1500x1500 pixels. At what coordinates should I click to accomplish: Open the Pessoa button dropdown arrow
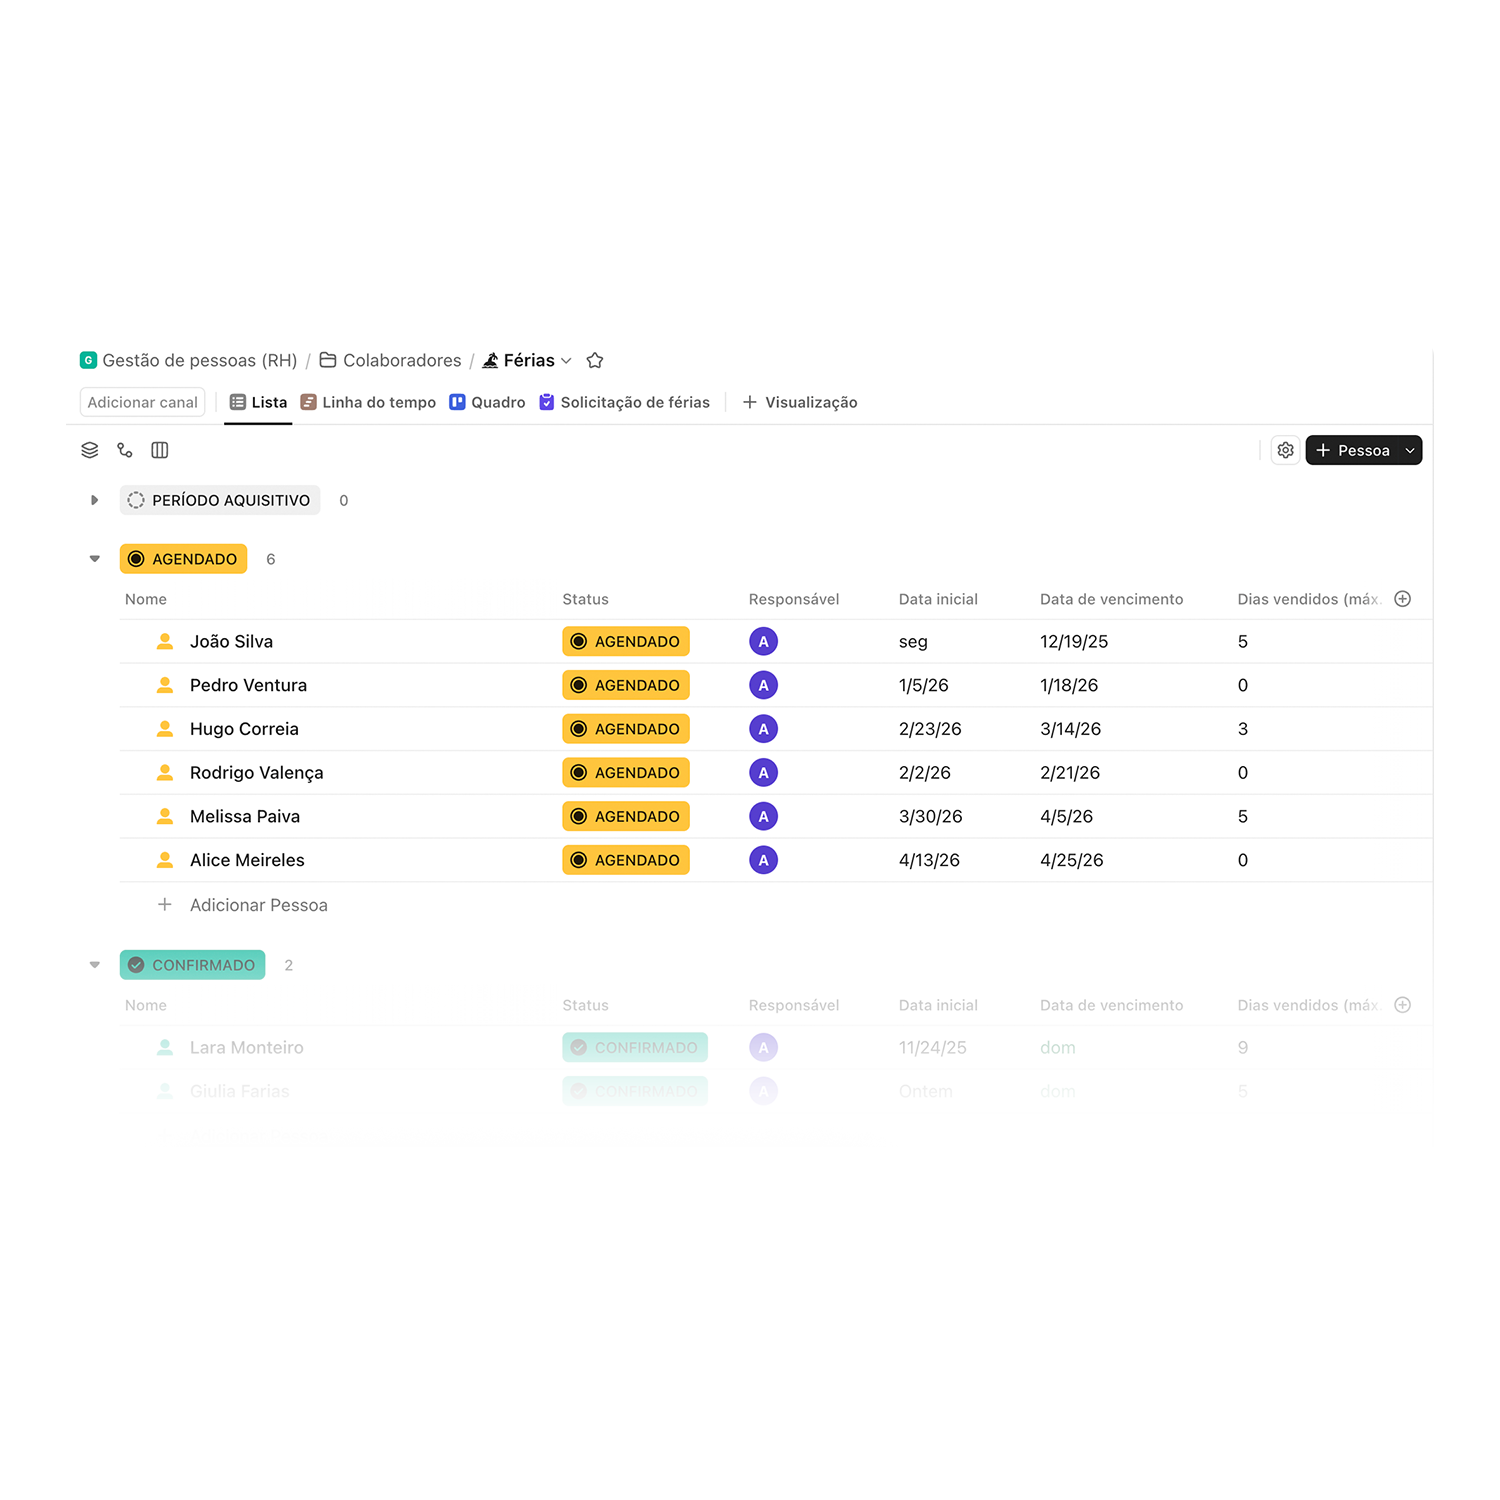pos(1410,451)
